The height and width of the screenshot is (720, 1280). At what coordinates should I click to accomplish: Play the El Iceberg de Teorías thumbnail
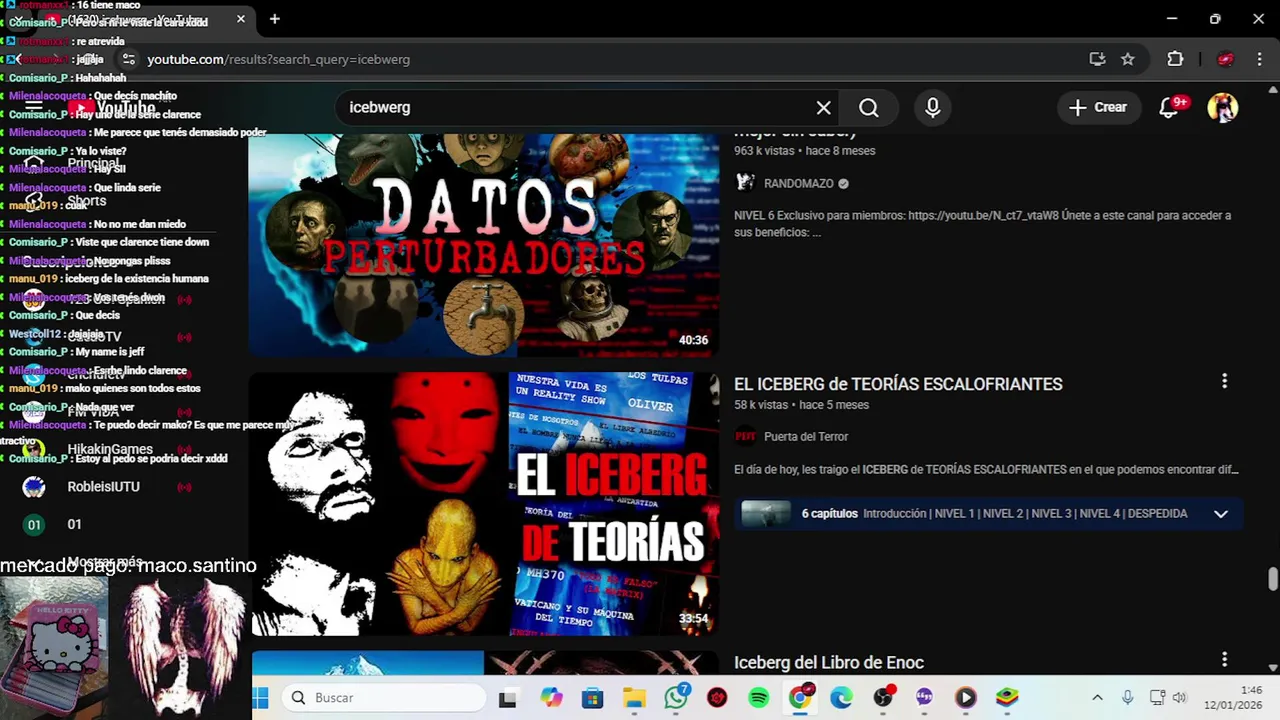pos(484,504)
